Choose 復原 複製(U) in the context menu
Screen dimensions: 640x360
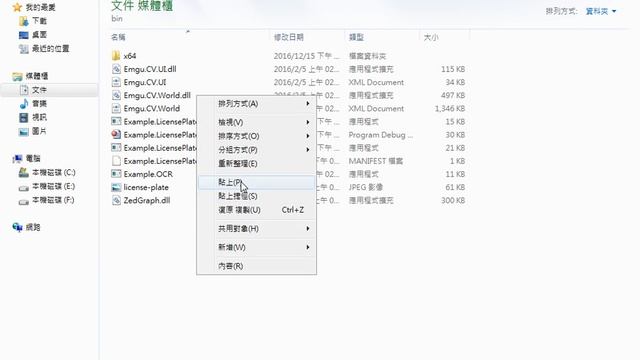(256, 210)
